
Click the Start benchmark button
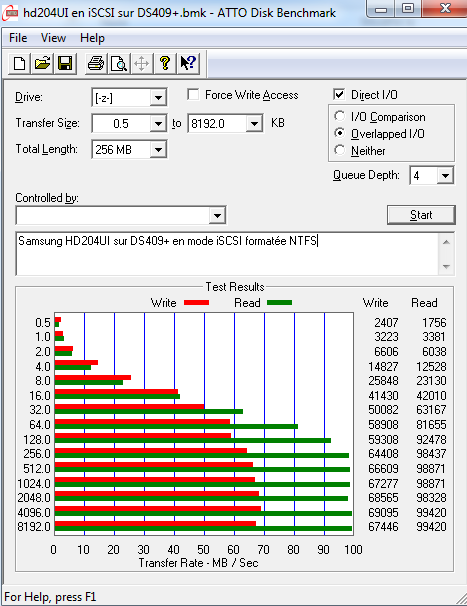(421, 215)
